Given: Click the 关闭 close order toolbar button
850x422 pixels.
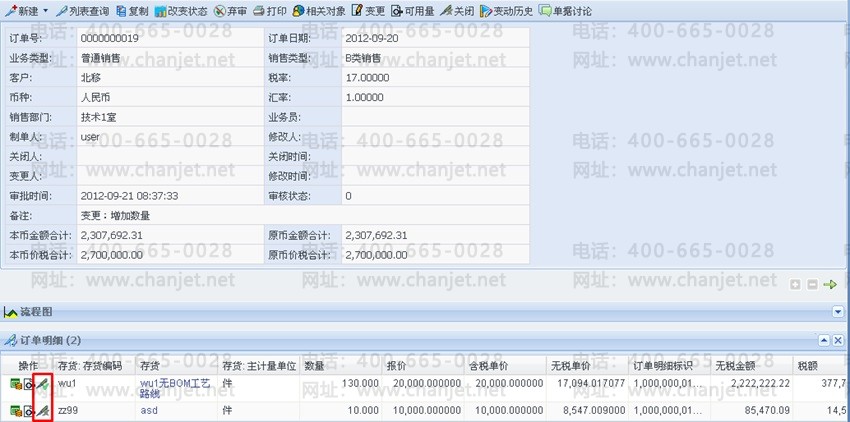Looking at the screenshot, I should (x=457, y=11).
